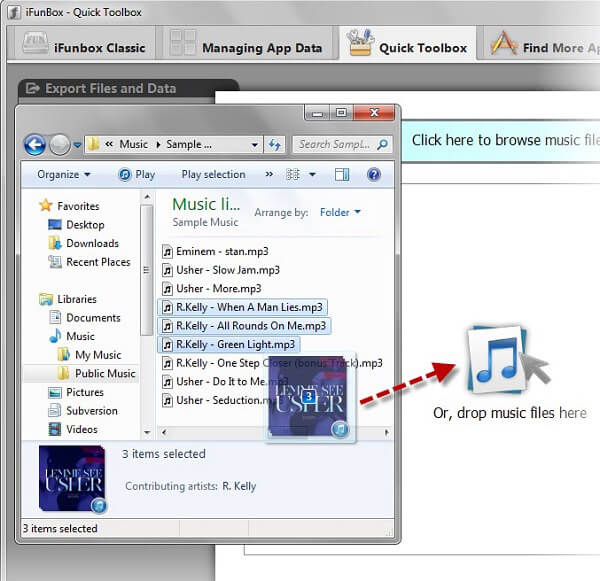Click the navigation pane scroll up arrow
The width and height of the screenshot is (600, 581).
click(x=147, y=197)
